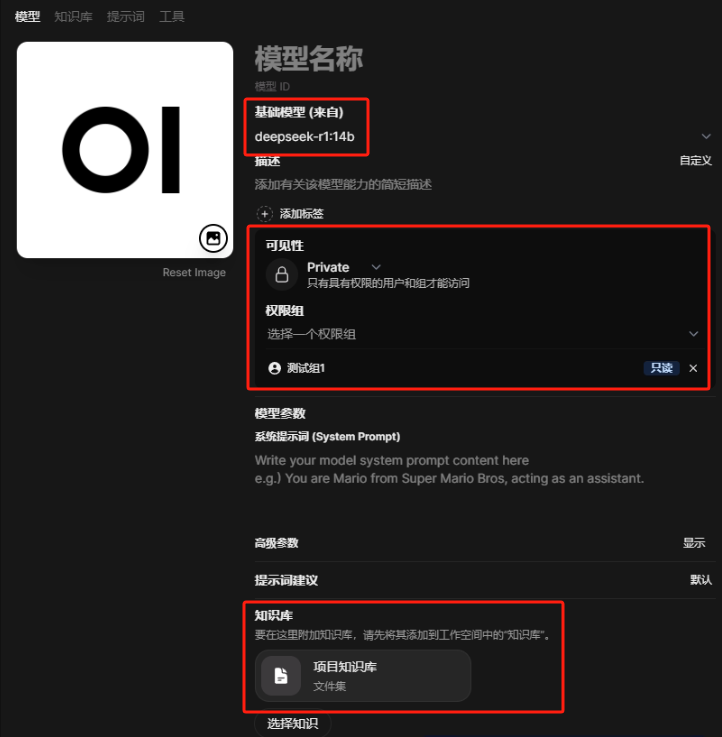The width and height of the screenshot is (722, 737).
Task: Click the 选择知识 button
Action: 293,723
